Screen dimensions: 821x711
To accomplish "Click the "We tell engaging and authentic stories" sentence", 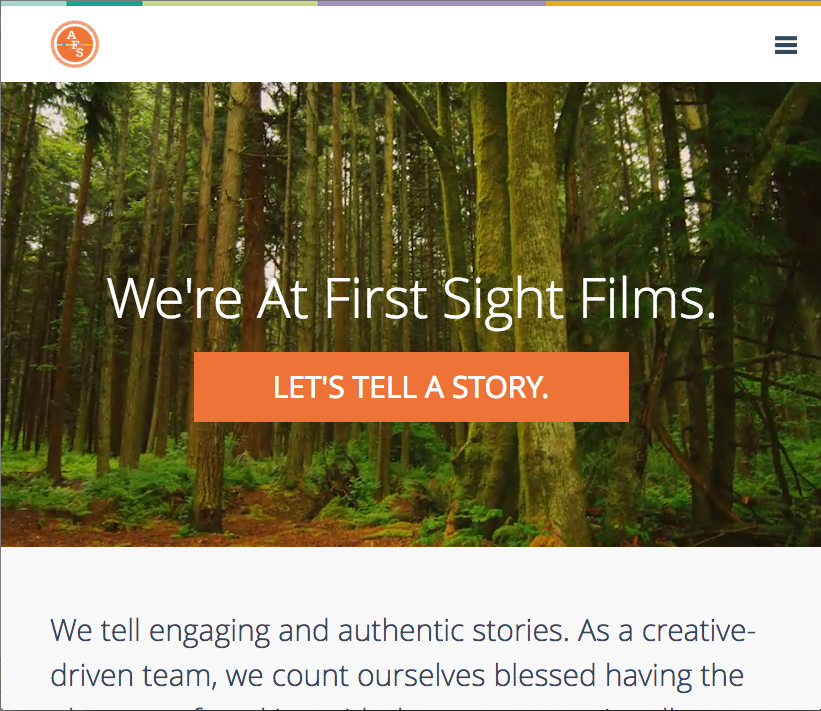I will pos(309,631).
